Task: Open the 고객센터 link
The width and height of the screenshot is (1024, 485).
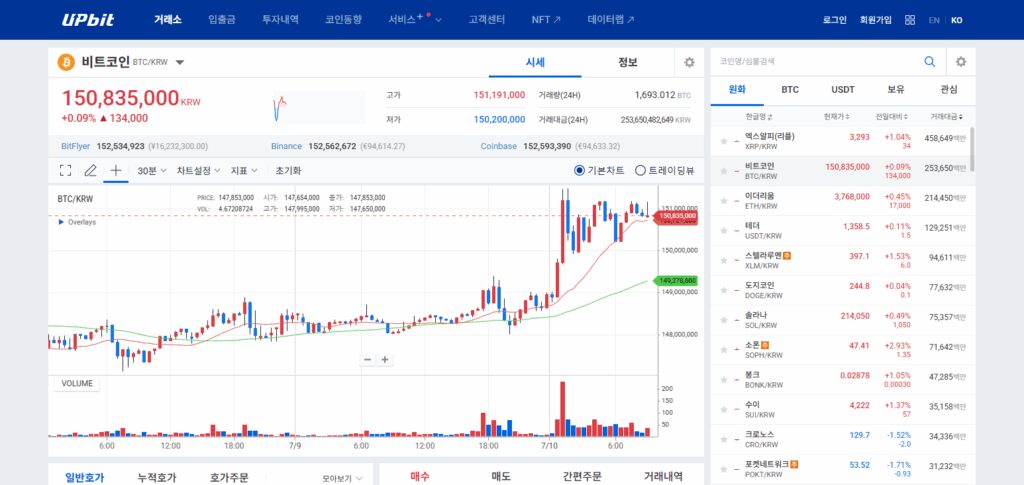Action: coord(487,20)
